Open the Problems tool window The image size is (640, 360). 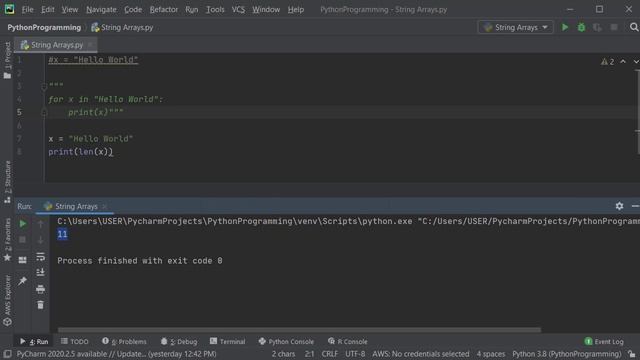coord(124,341)
